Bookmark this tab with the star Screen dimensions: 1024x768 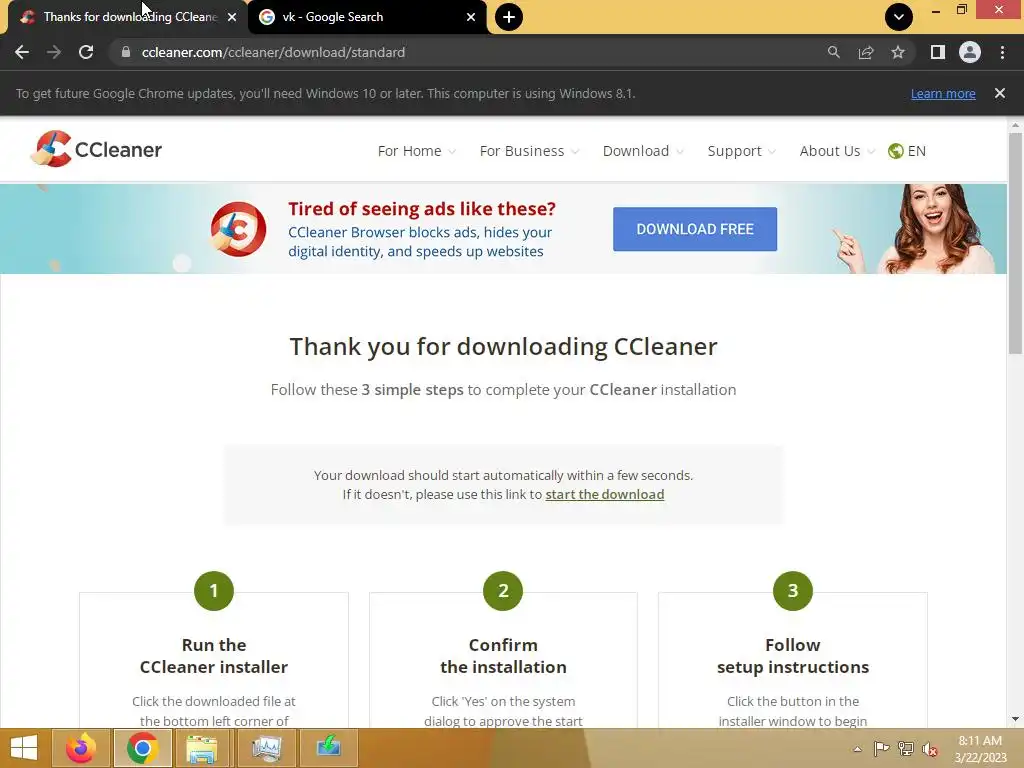pyautogui.click(x=898, y=52)
